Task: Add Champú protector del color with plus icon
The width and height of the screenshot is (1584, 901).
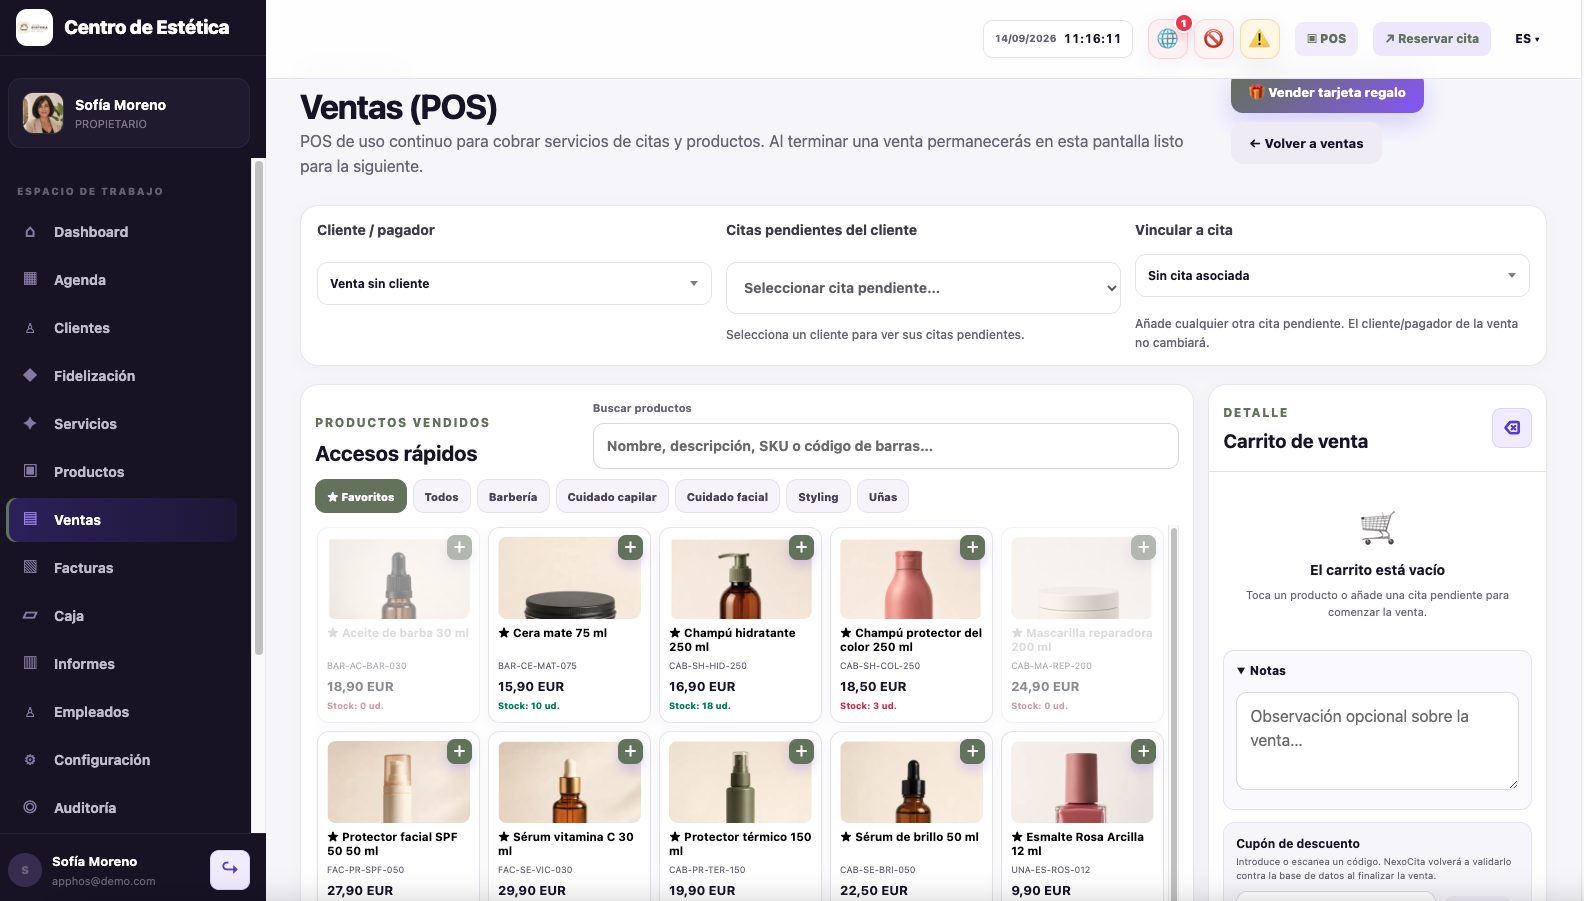Action: [972, 547]
